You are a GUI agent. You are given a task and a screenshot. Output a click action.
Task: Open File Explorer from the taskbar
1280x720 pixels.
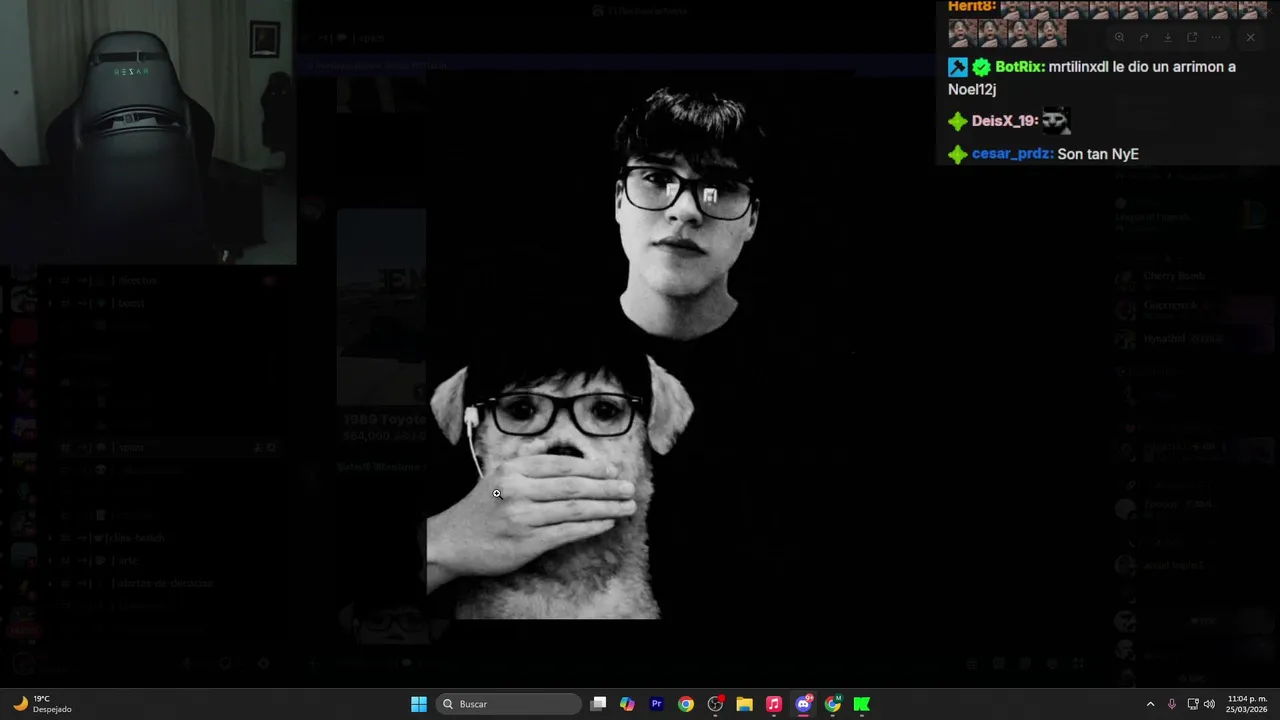click(744, 704)
